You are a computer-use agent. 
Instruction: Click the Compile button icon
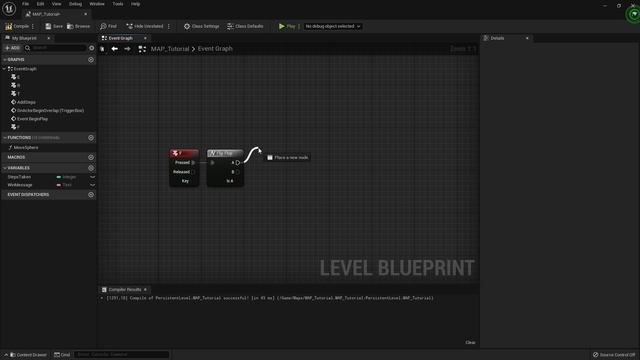tap(9, 26)
